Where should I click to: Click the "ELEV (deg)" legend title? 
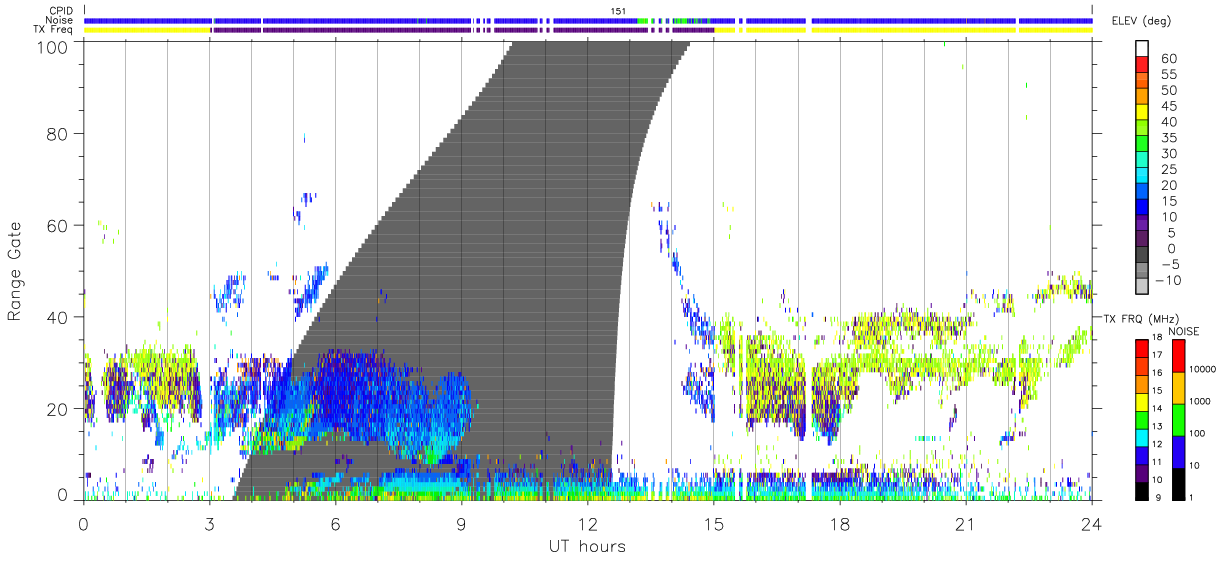(x=1141, y=21)
